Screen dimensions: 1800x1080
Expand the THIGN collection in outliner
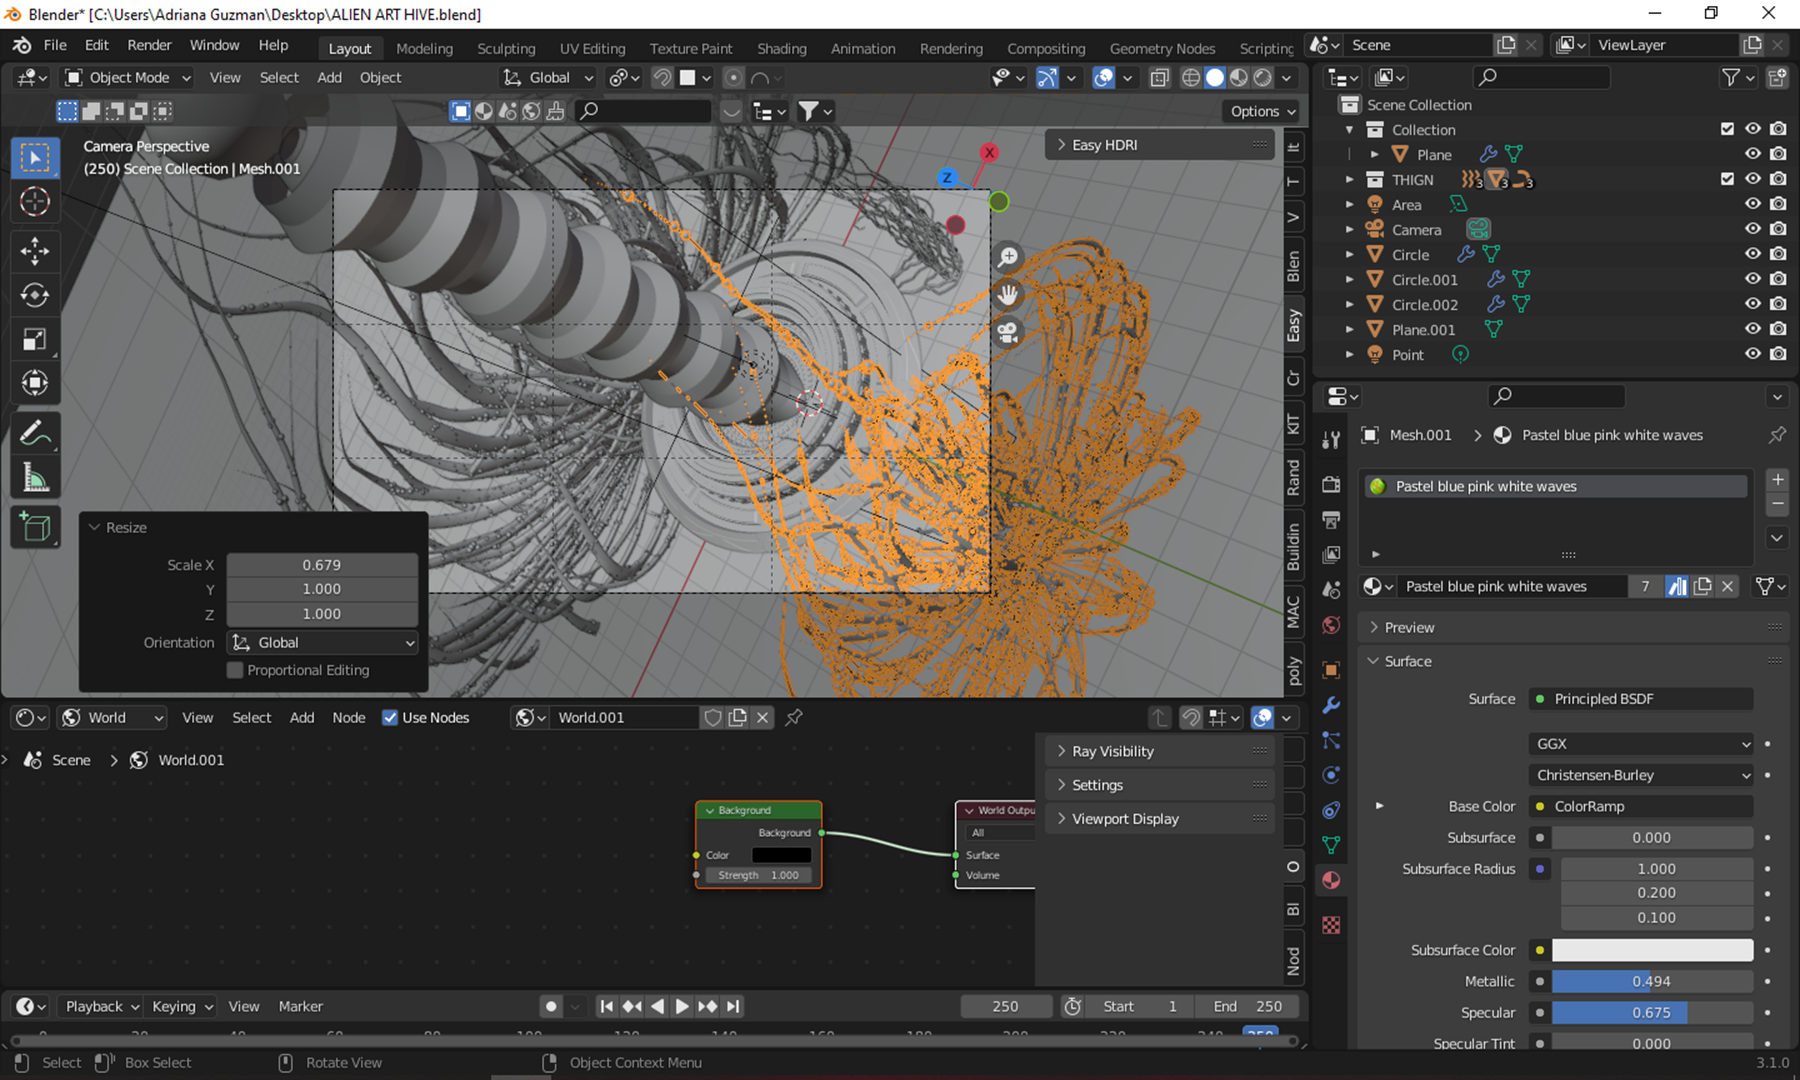pyautogui.click(x=1349, y=180)
